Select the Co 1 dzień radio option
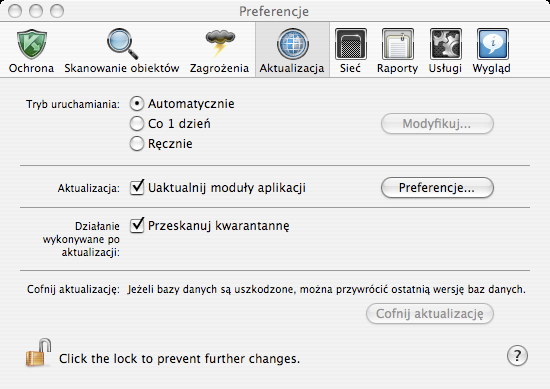The width and height of the screenshot is (550, 389). [x=137, y=124]
